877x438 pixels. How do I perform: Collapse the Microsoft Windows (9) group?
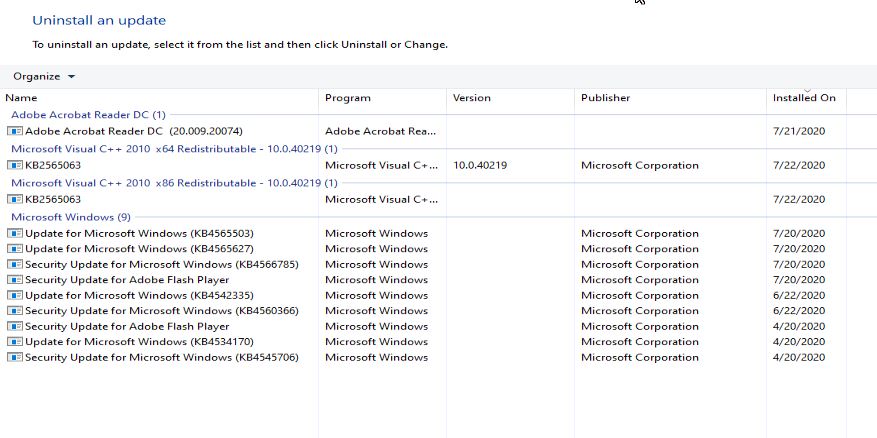[70, 217]
